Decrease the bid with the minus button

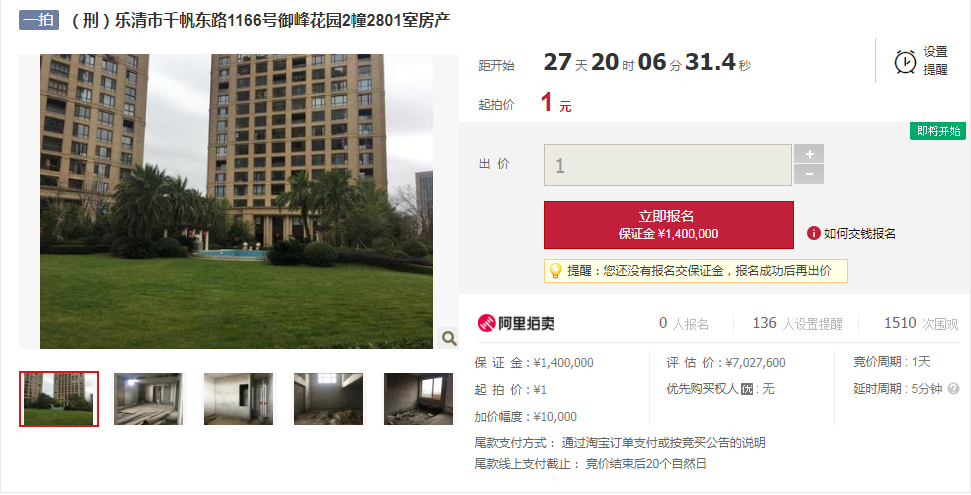coord(809,174)
